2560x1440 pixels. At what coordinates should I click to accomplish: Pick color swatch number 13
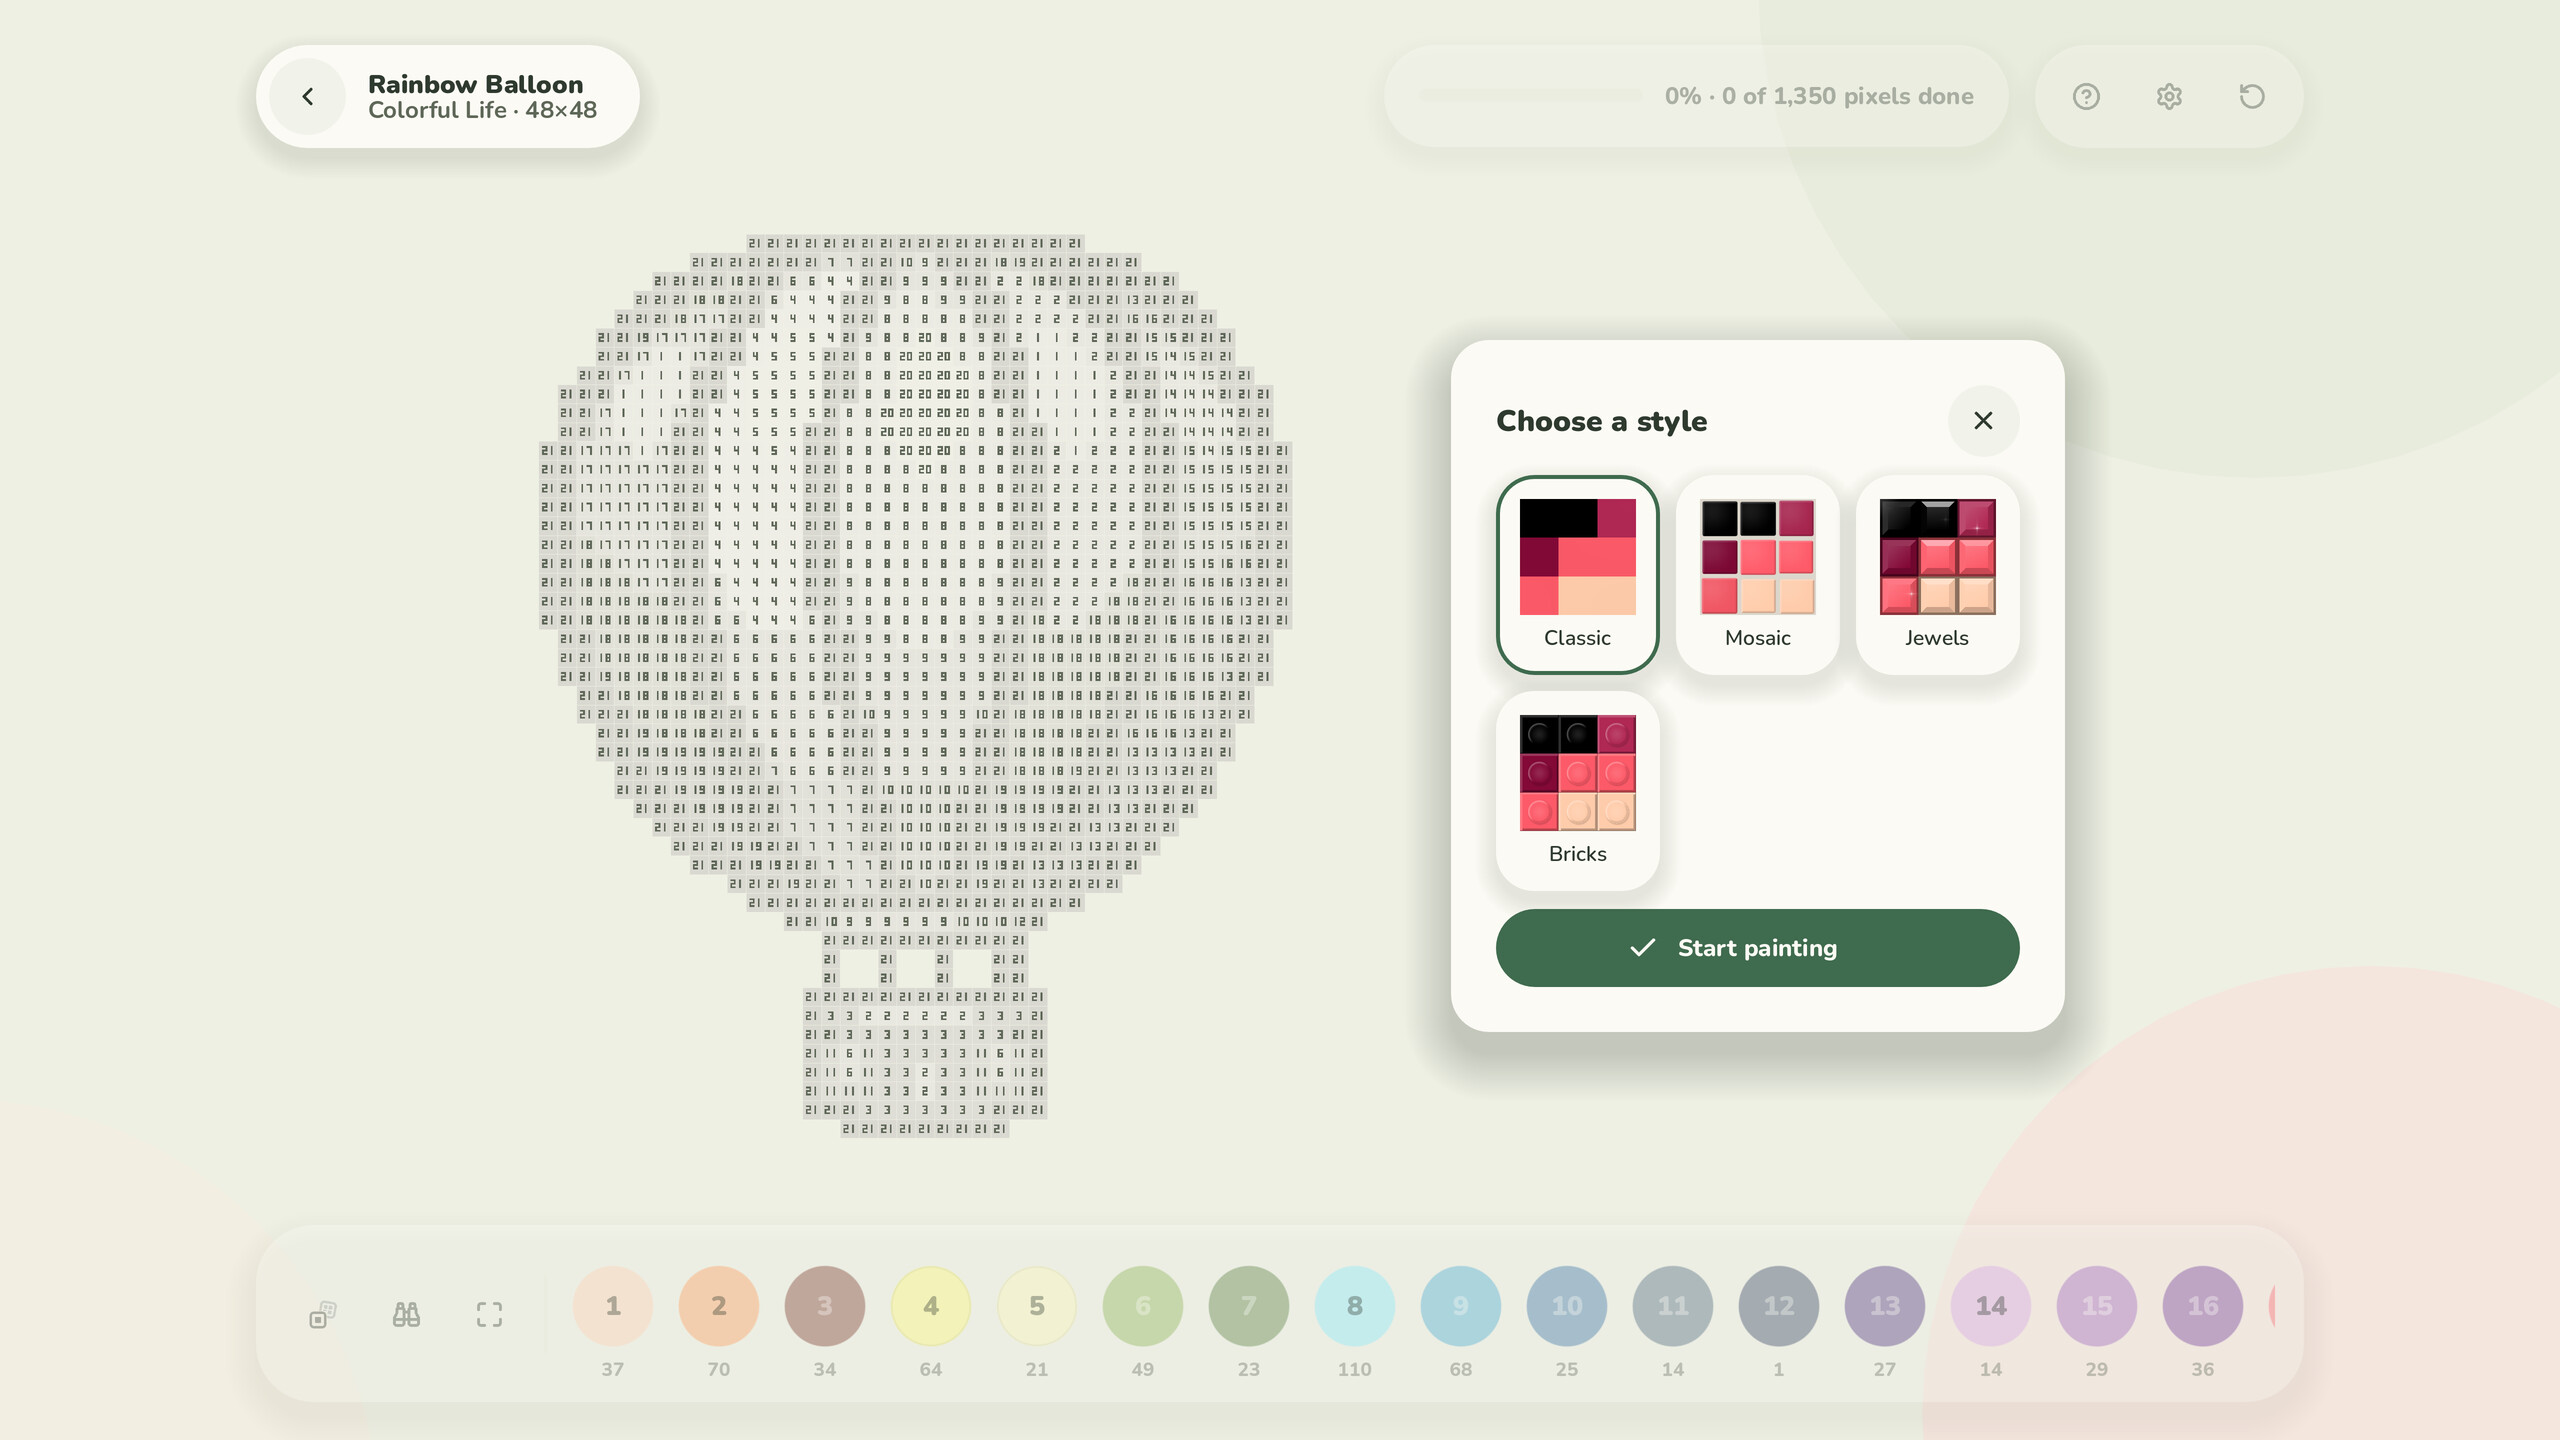click(x=1885, y=1306)
